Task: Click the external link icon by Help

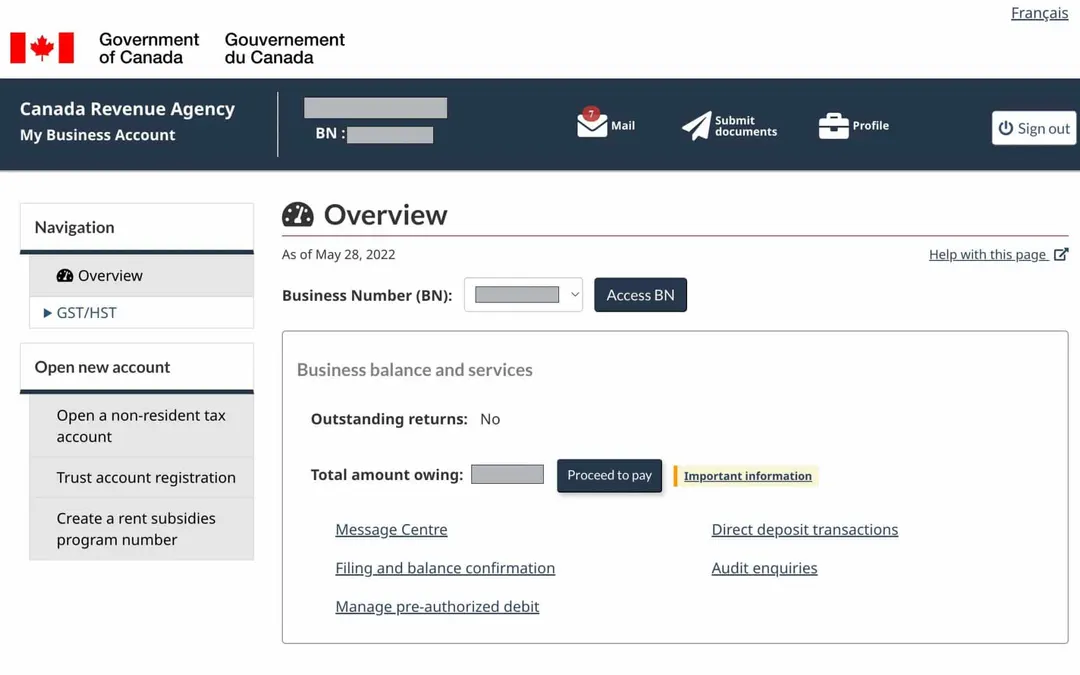Action: tap(1061, 254)
